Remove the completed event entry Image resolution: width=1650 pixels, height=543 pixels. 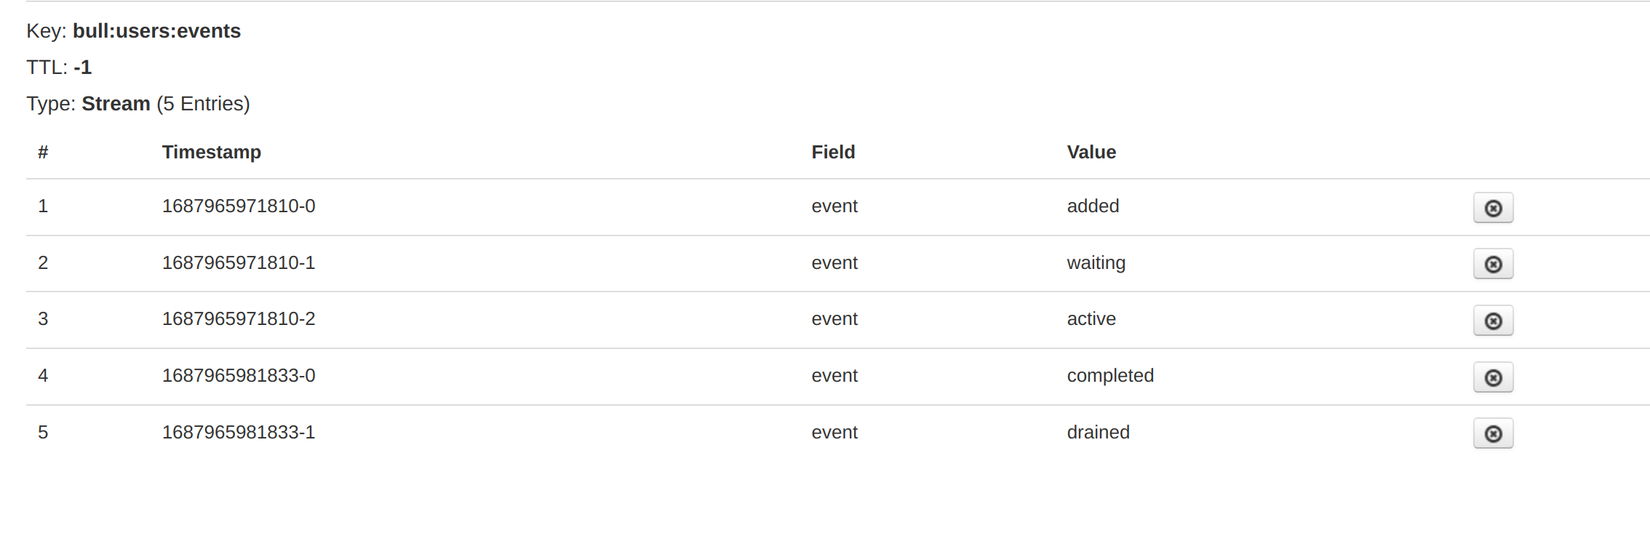(1492, 377)
